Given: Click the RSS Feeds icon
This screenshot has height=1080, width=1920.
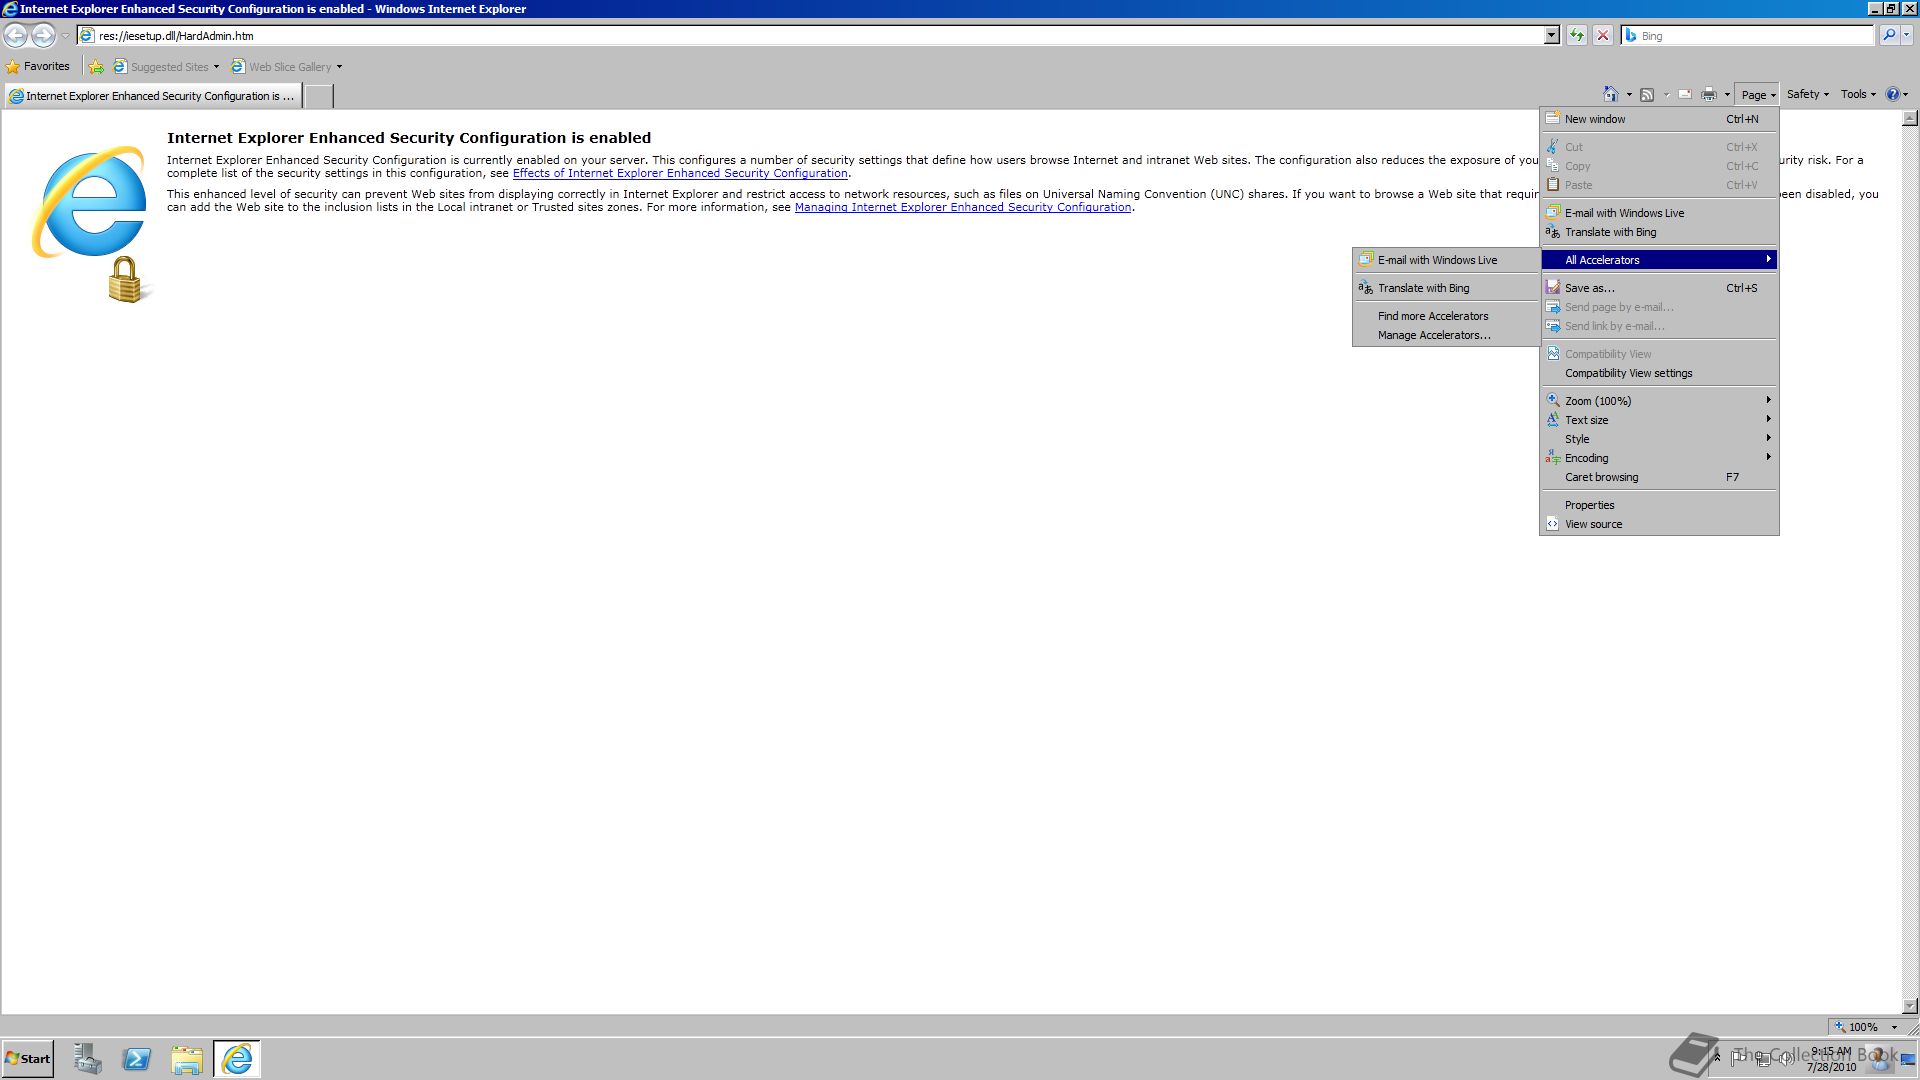Looking at the screenshot, I should tap(1647, 94).
